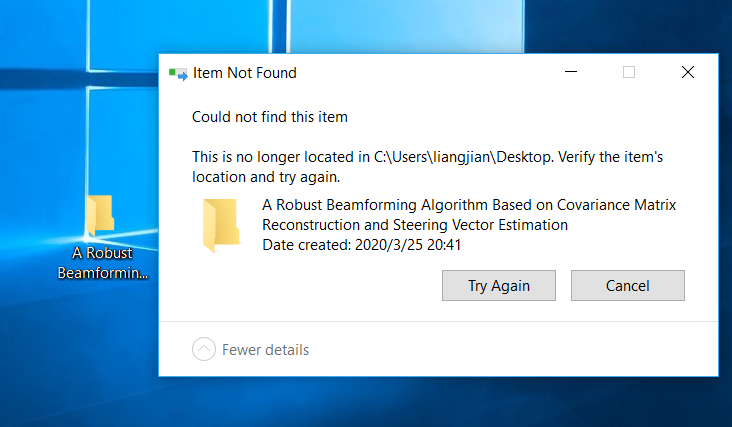Click the Fewer details label
This screenshot has height=427, width=732.
265,350
